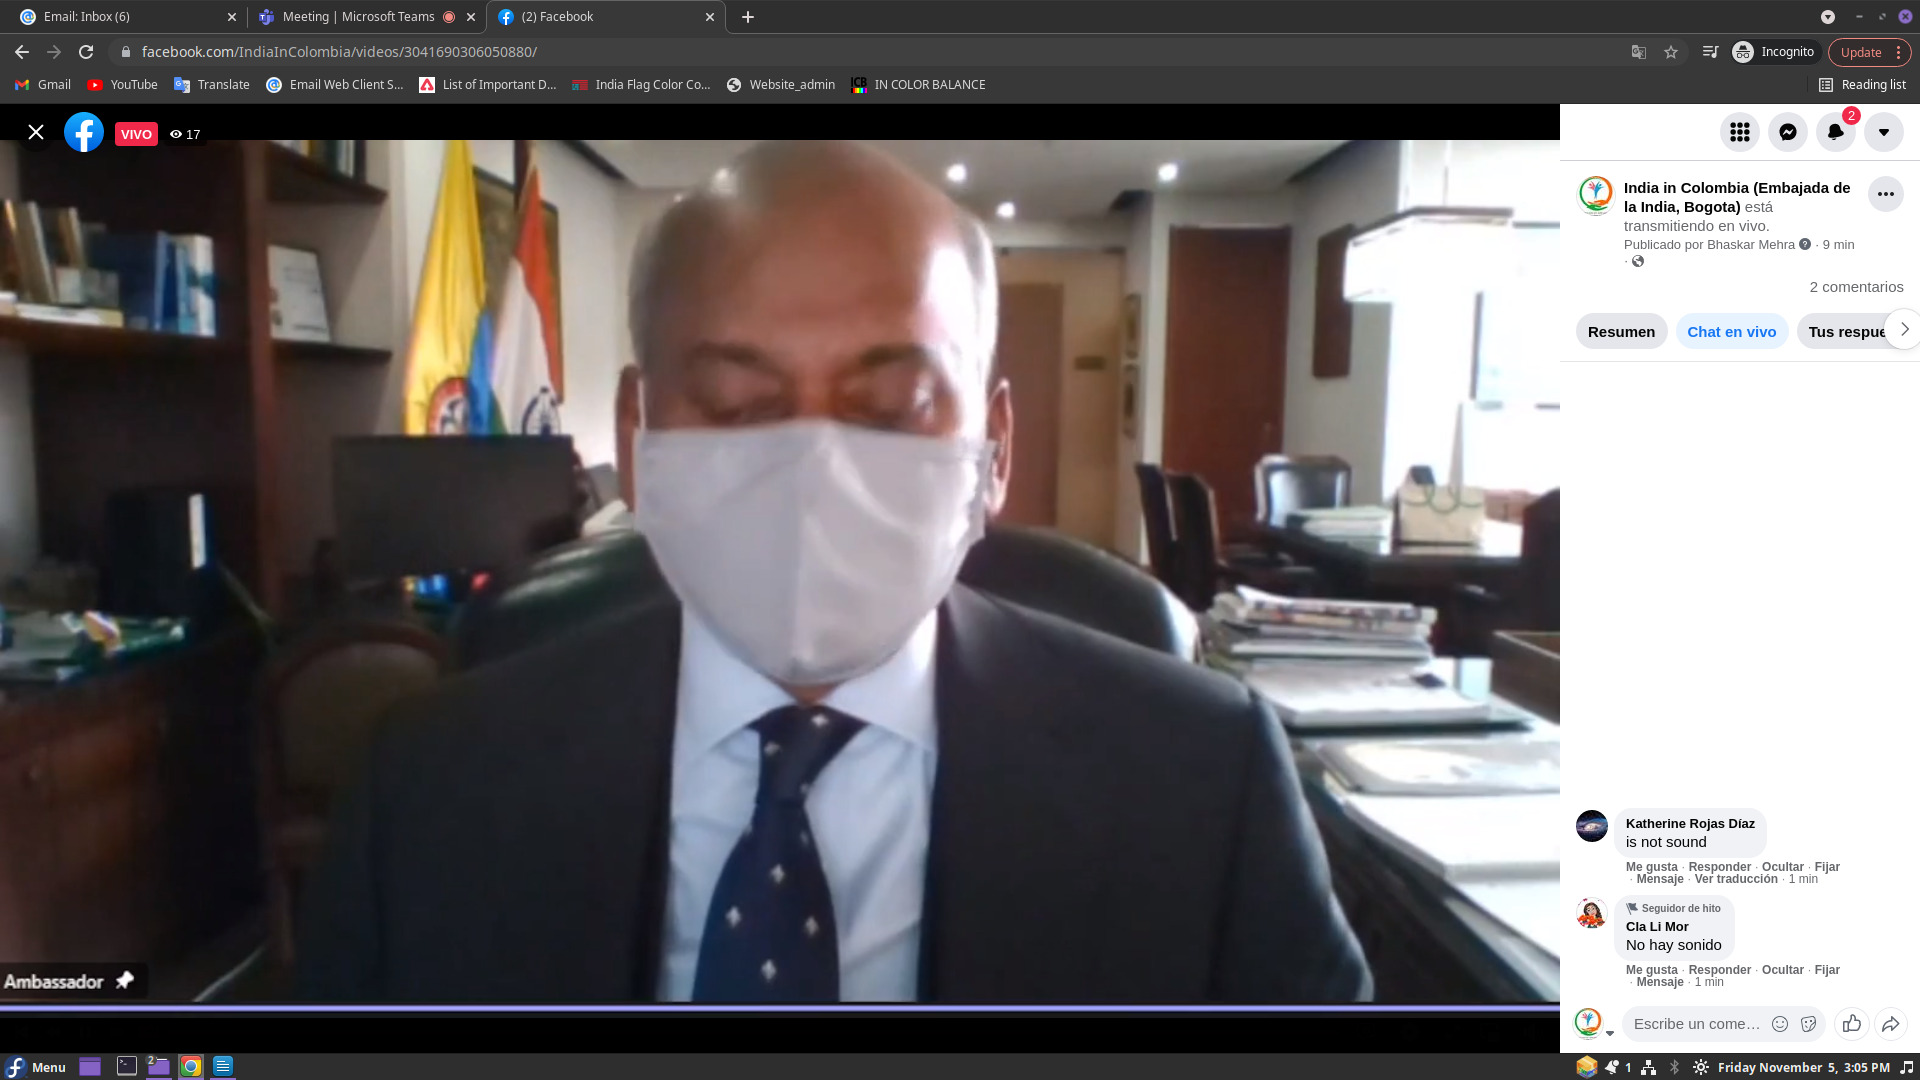Open the emoji picker in comment box

[x=1780, y=1023]
